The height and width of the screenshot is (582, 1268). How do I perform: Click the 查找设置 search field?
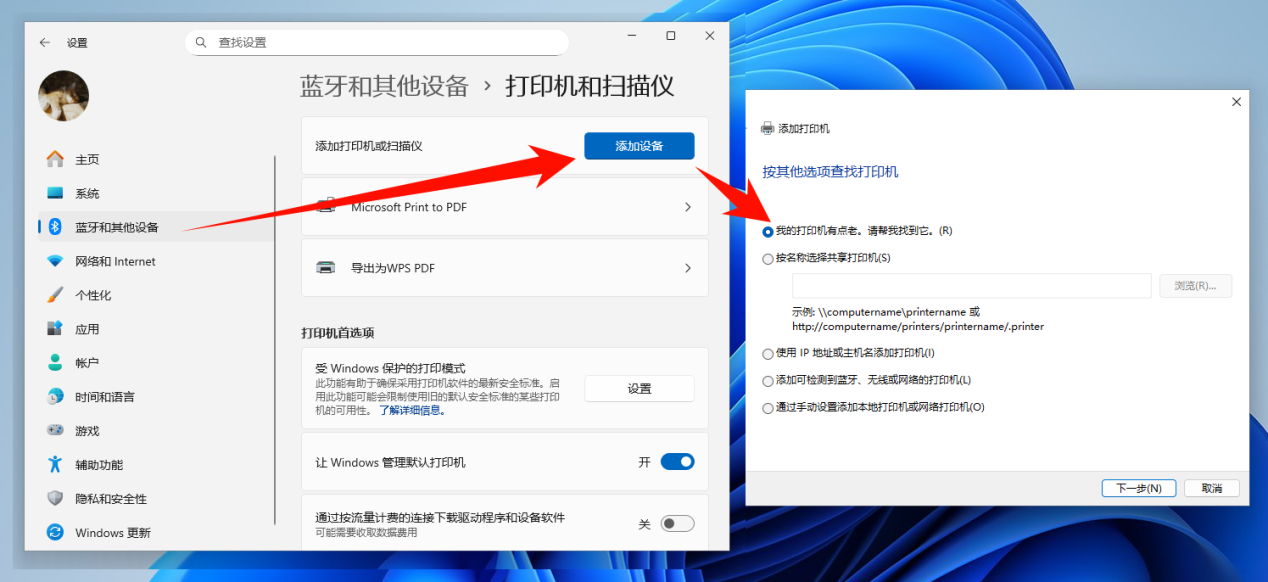(x=377, y=42)
